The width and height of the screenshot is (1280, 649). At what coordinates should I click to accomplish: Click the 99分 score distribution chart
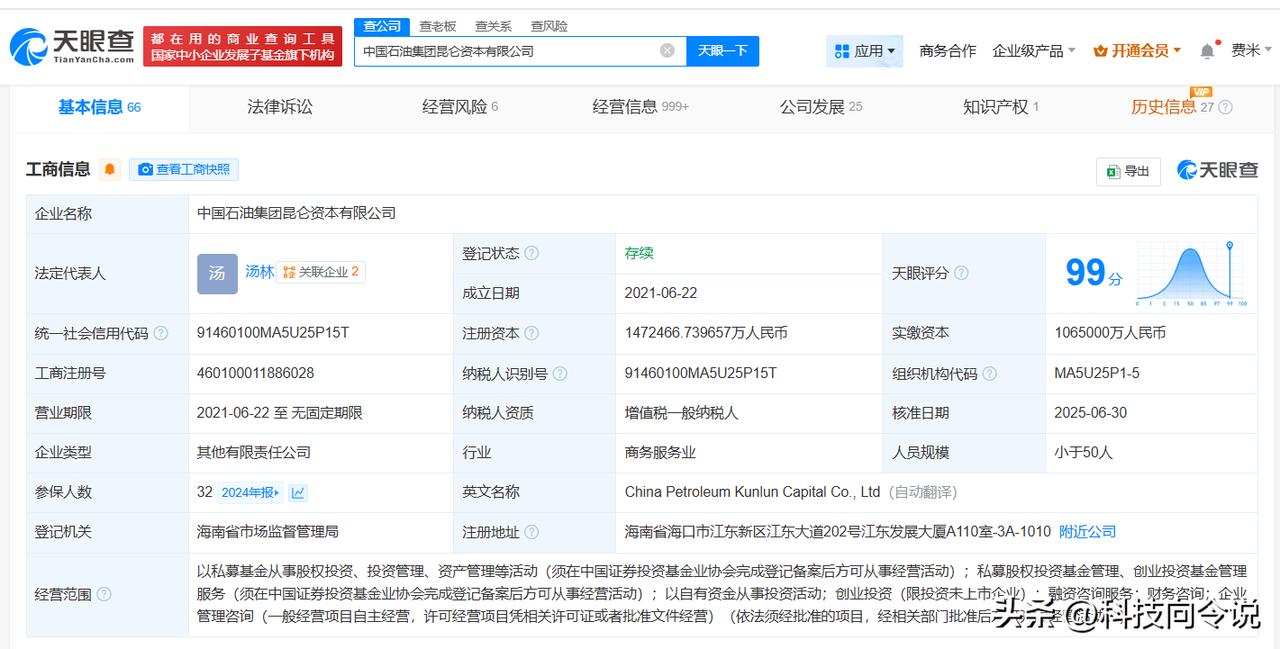click(x=1190, y=273)
